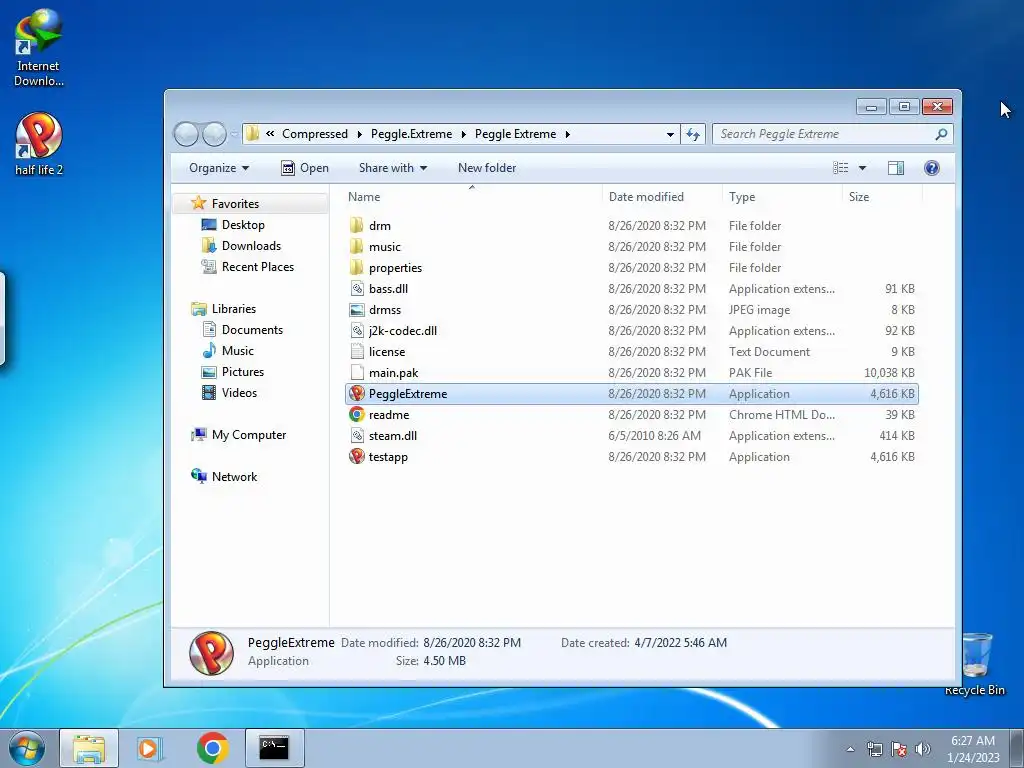Open Windows Explorer from the taskbar
The width and height of the screenshot is (1024, 768).
click(x=89, y=748)
